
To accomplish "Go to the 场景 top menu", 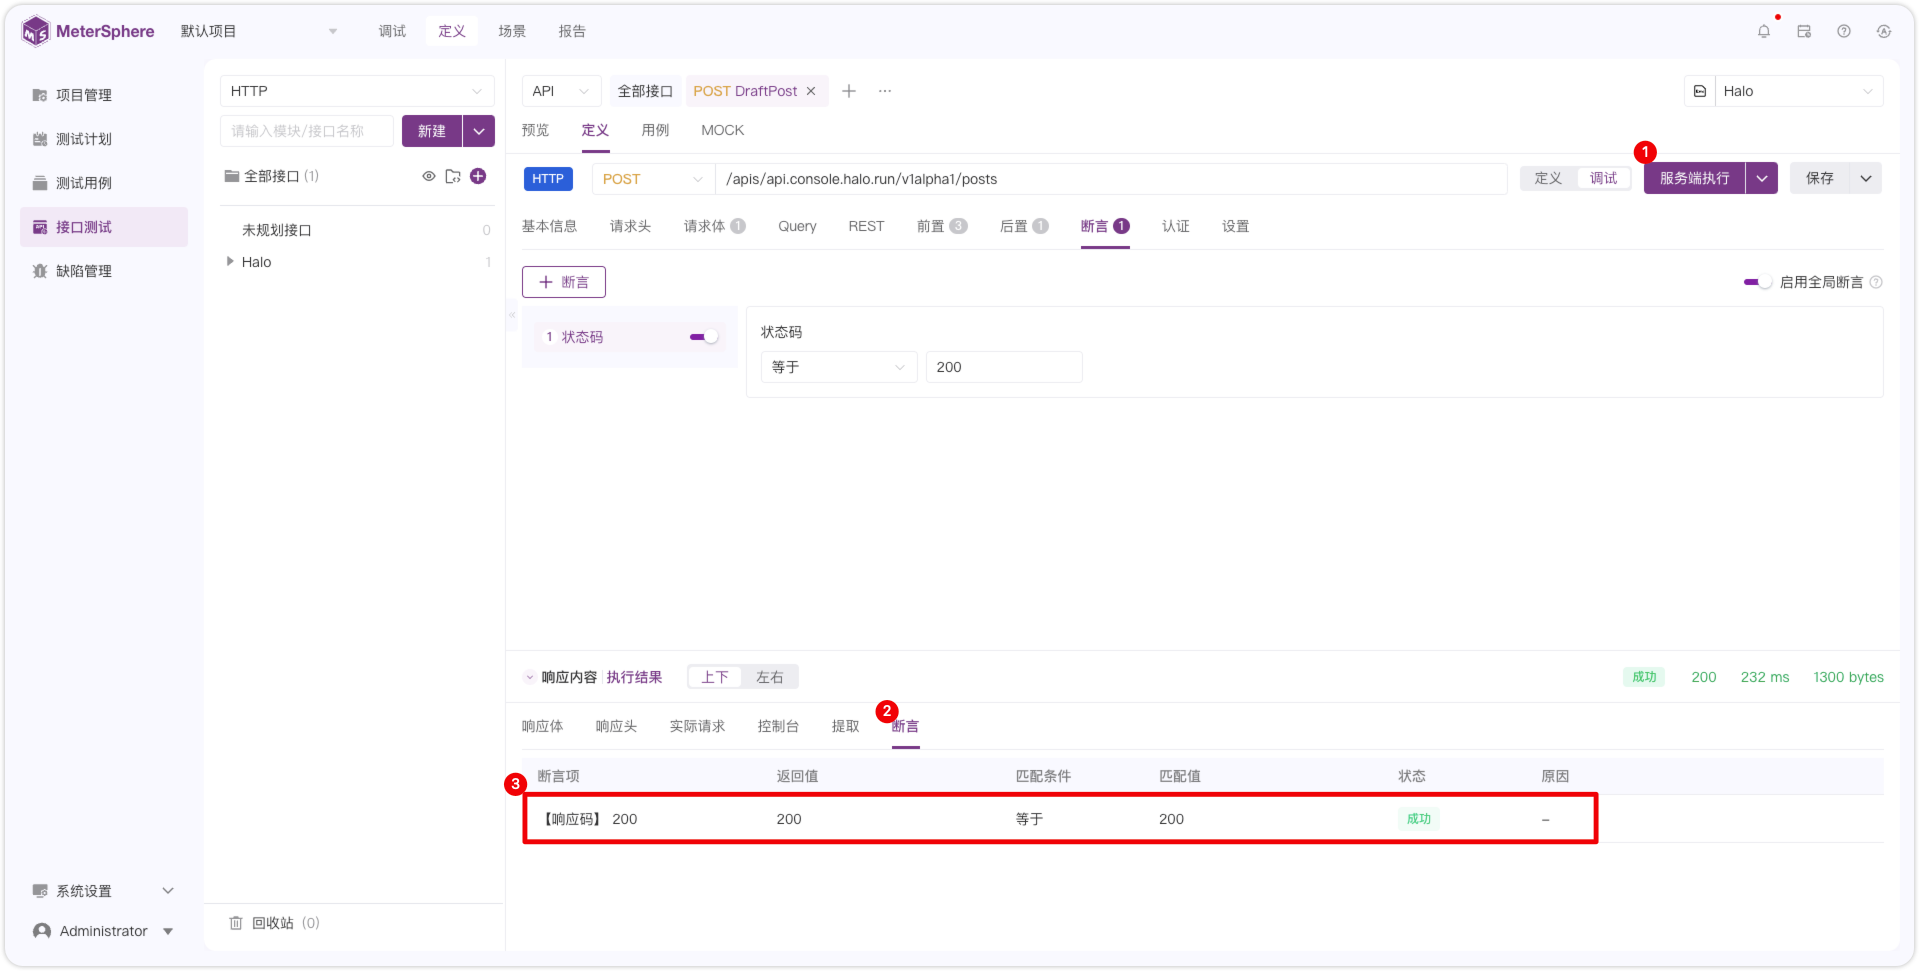I will [512, 31].
